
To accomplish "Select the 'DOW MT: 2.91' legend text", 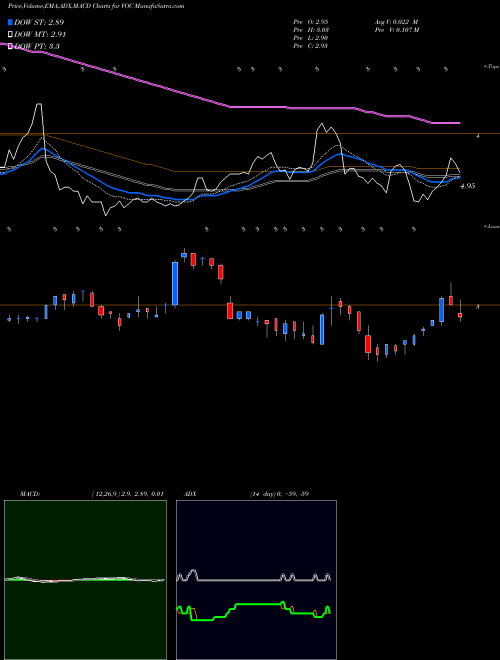I will (x=40, y=34).
